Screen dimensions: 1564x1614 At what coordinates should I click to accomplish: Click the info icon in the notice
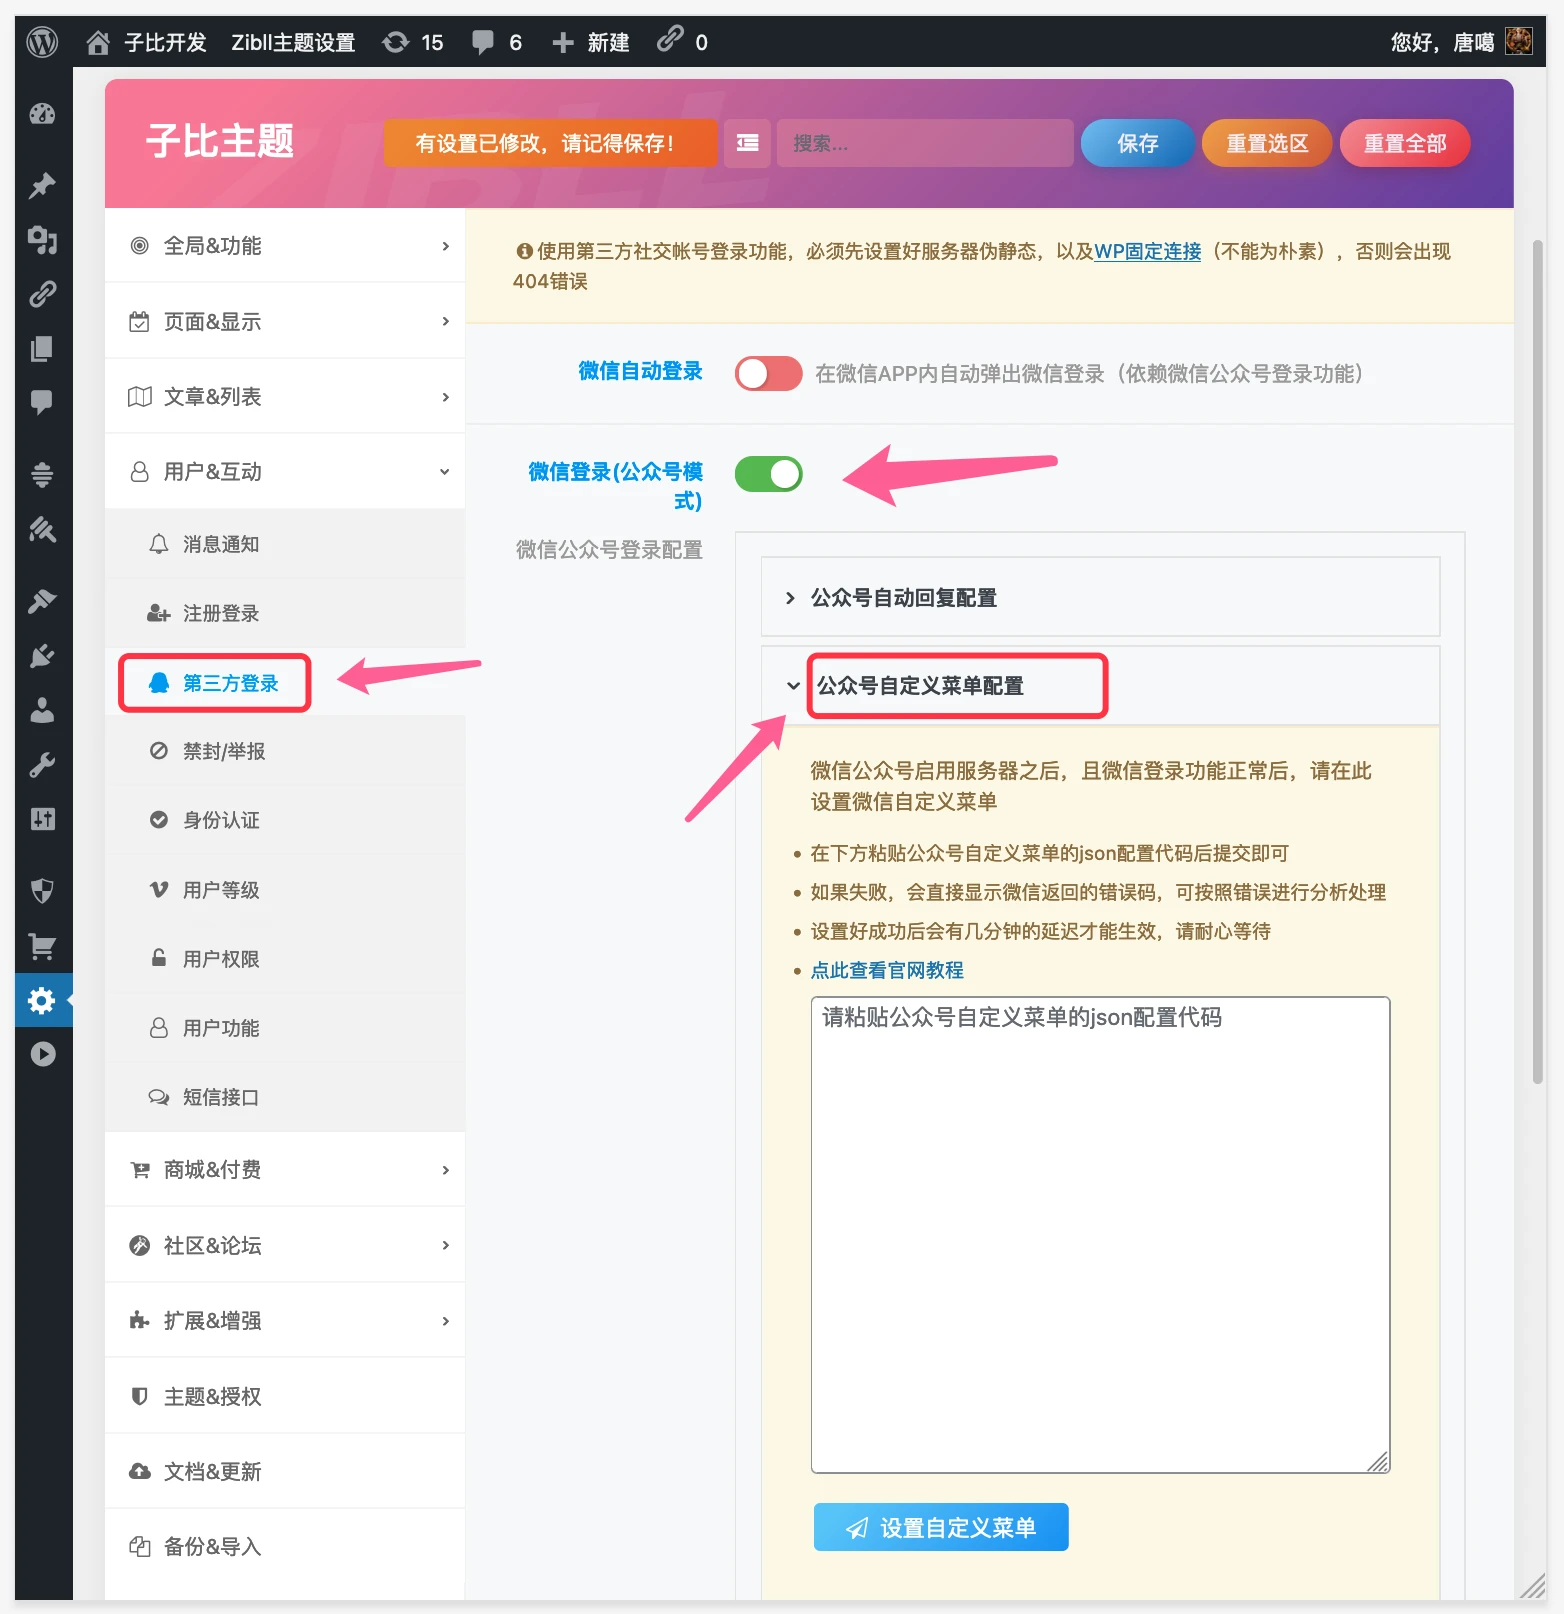(523, 251)
